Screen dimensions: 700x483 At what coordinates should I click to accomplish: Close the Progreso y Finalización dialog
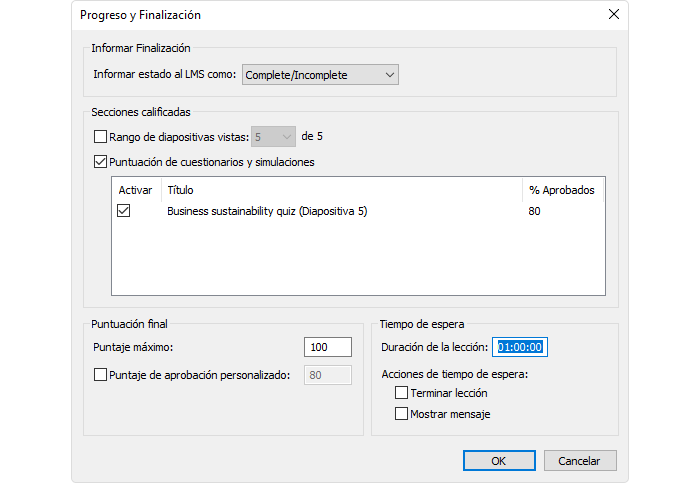pos(614,14)
